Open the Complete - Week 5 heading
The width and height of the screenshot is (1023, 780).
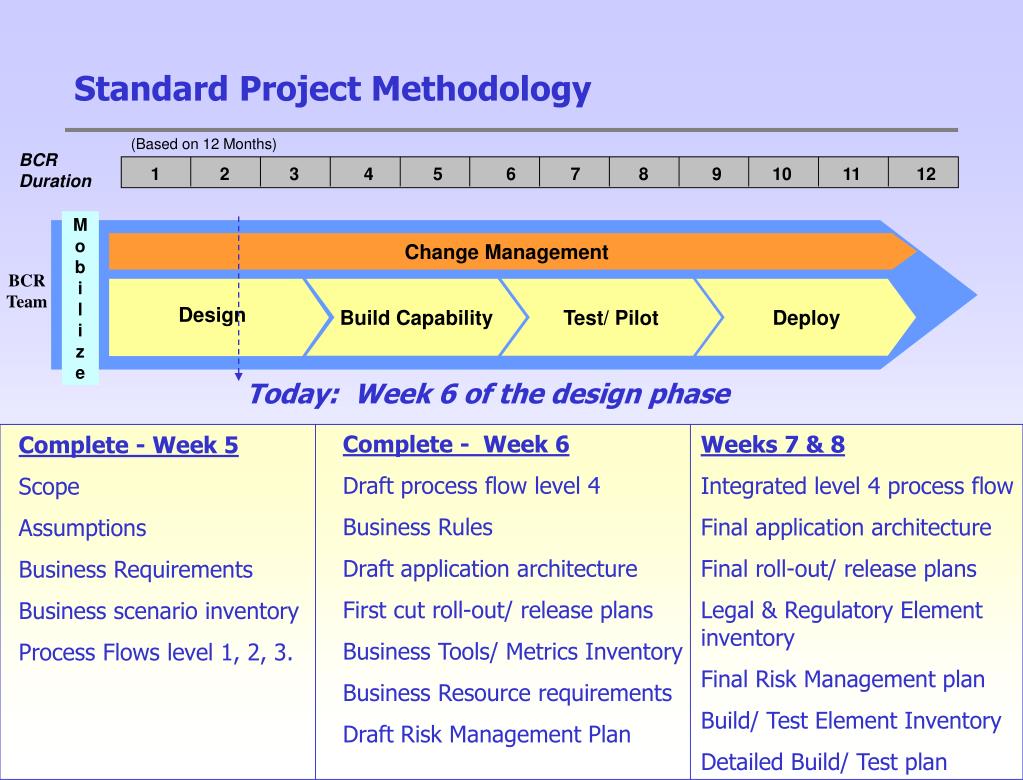pyautogui.click(x=129, y=445)
